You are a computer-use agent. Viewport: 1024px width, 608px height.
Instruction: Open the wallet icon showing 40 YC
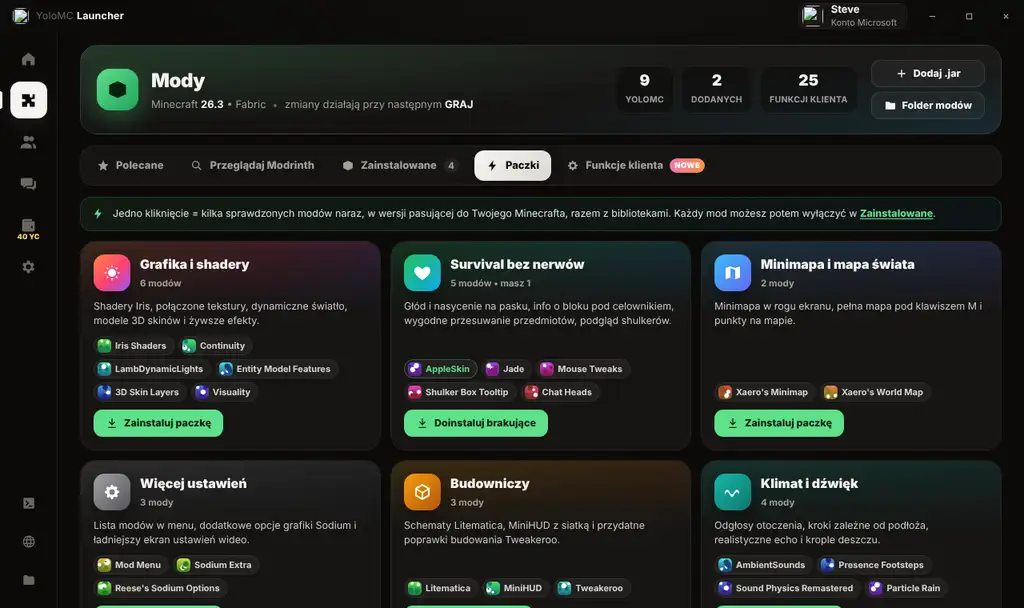(x=28, y=229)
